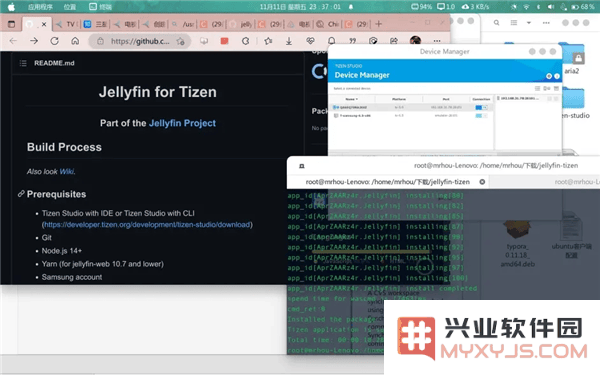Go to the browser home page
The image size is (600, 375).
click(x=75, y=41)
